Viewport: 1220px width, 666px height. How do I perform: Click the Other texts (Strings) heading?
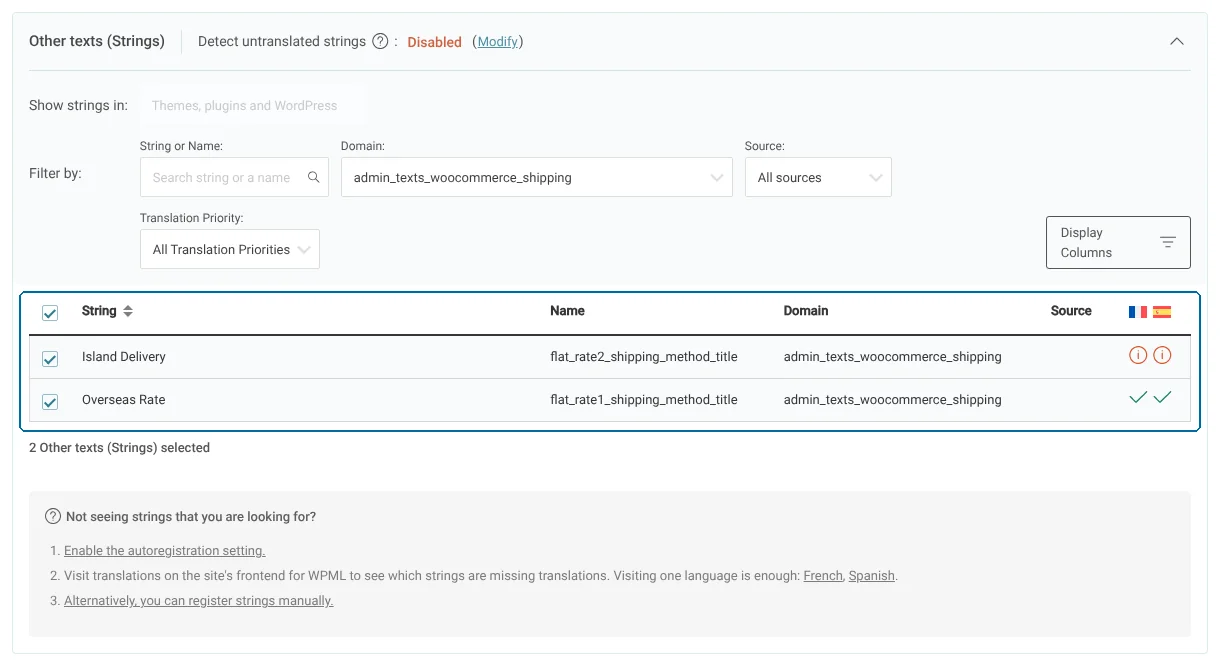coord(97,41)
